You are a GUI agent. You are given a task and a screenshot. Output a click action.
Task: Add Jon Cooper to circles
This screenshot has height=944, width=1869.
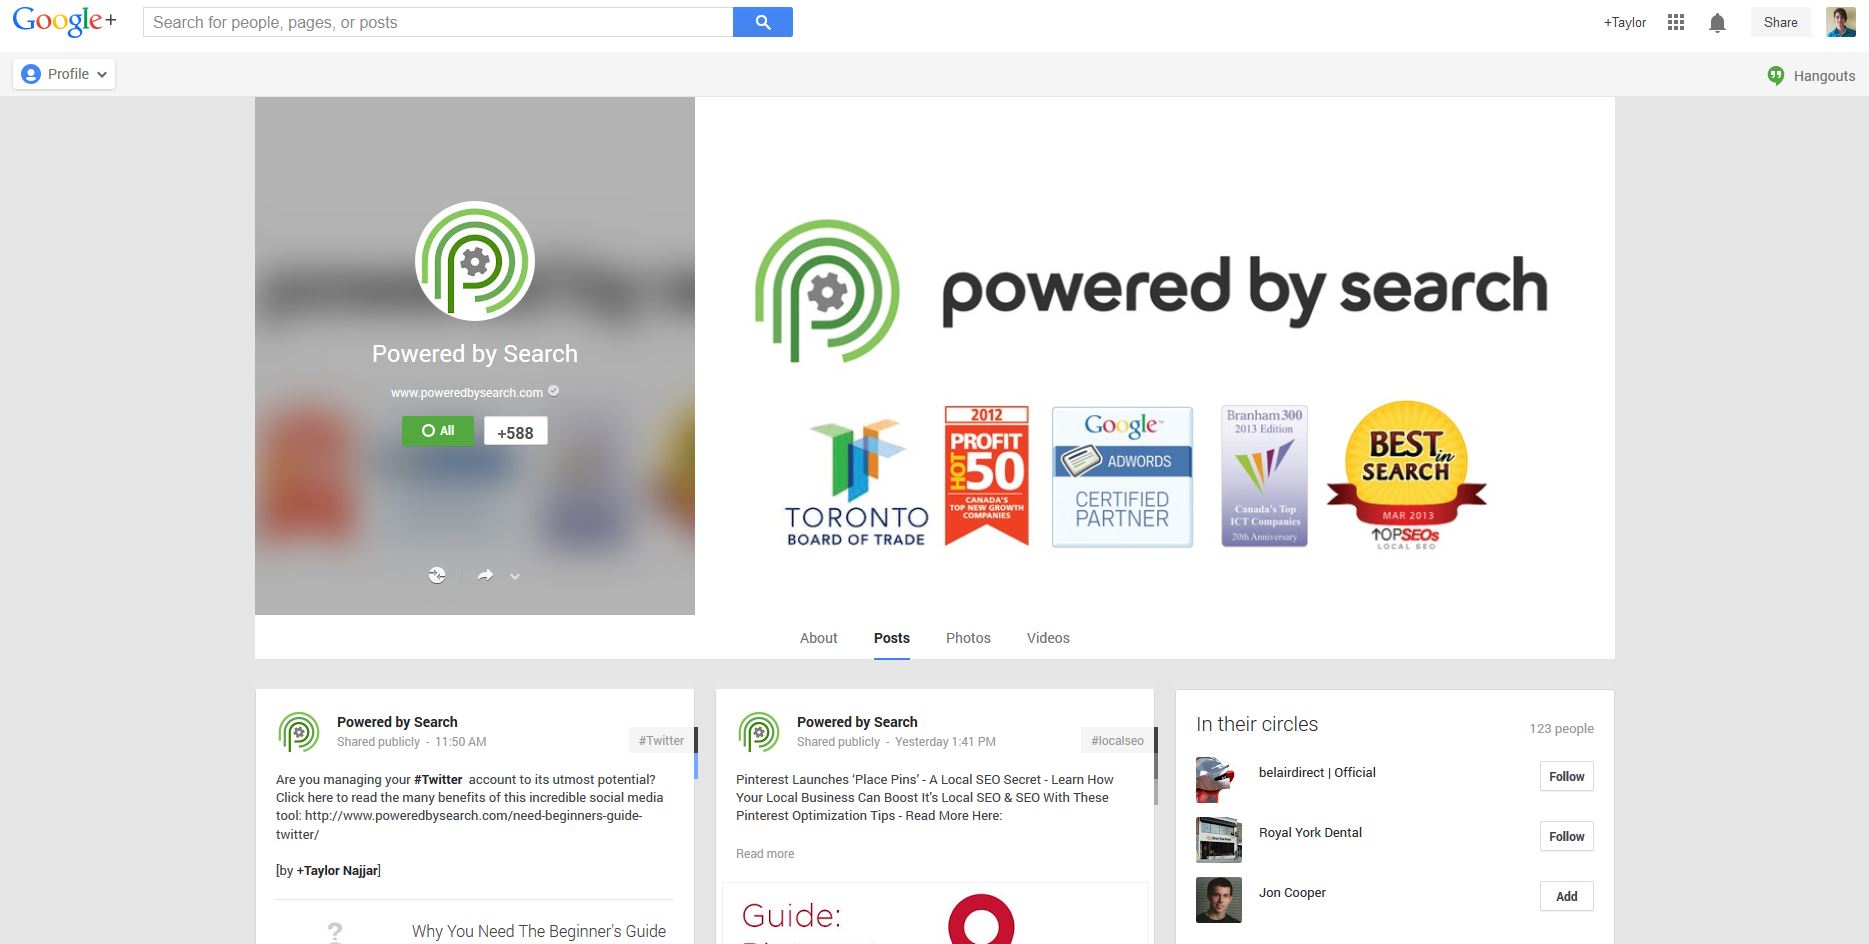[1566, 897]
